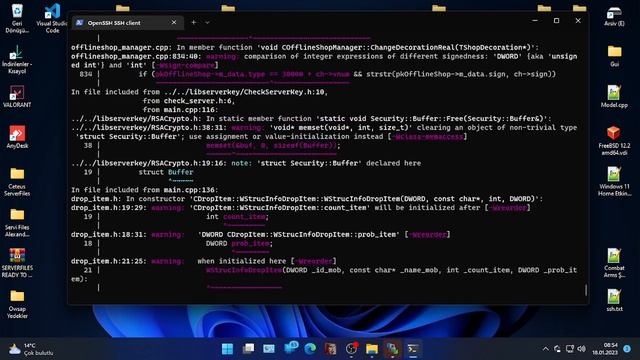This screenshot has height=360, width=640.
Task: Switch to the Terminal taskbar icon
Action: pyautogui.click(x=413, y=349)
